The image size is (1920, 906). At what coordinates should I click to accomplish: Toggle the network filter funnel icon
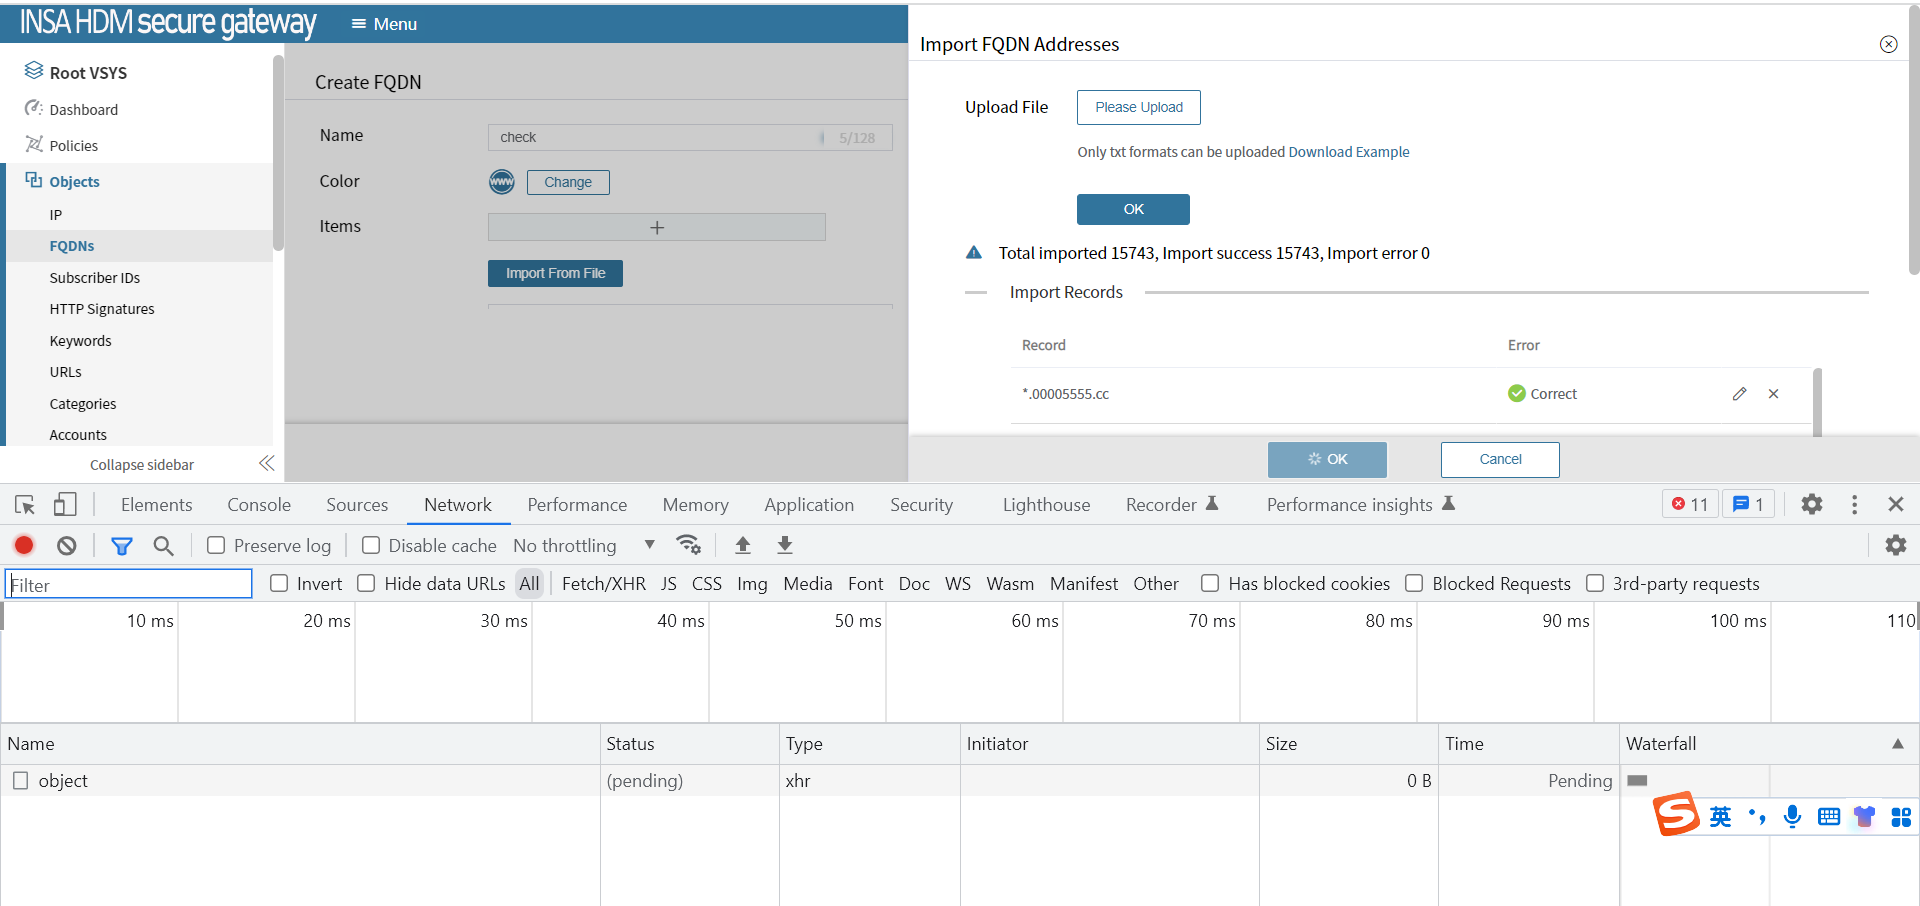click(122, 545)
